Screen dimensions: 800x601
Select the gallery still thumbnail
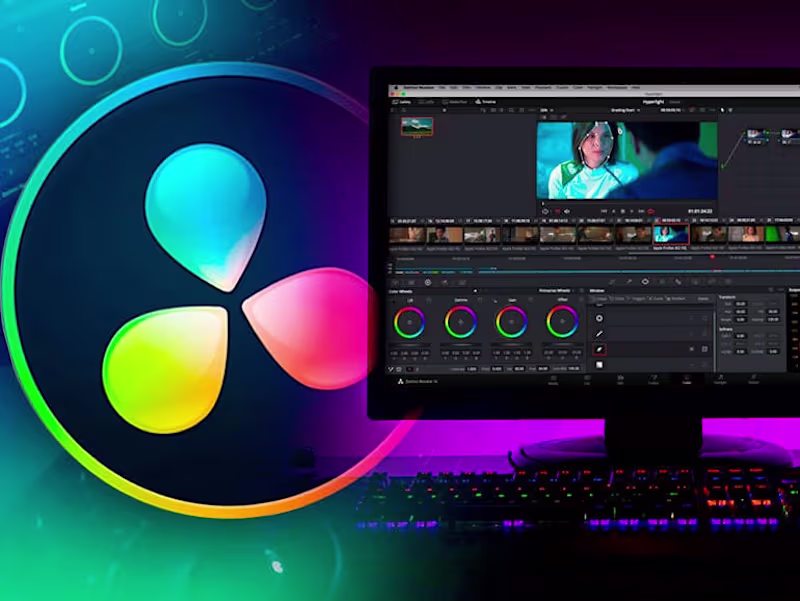[x=417, y=127]
